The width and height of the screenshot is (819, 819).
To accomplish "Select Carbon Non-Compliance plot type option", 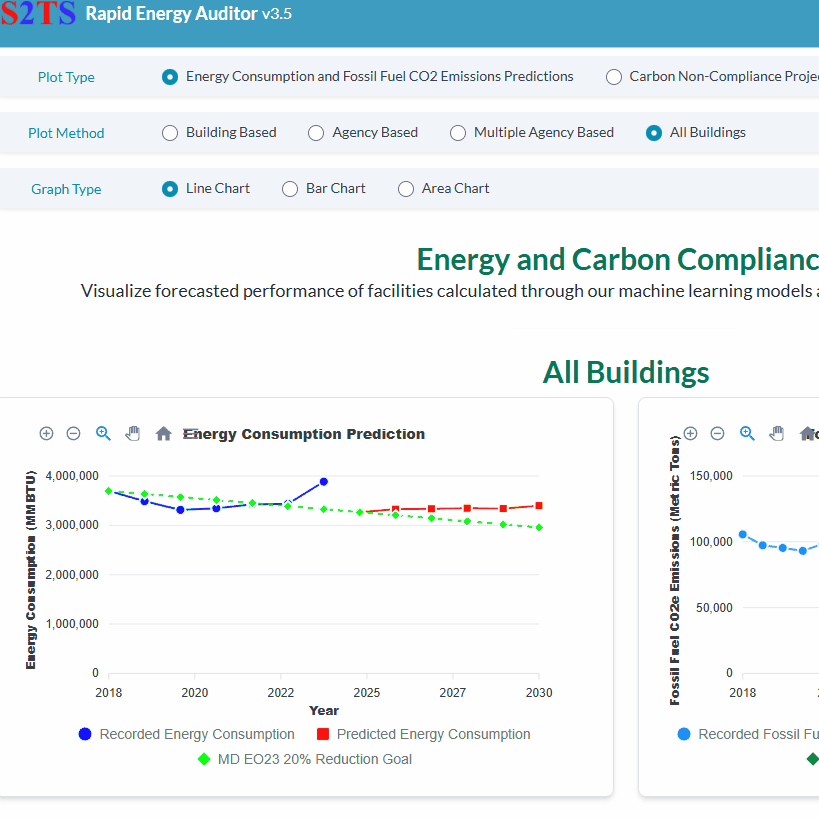I will click(614, 77).
